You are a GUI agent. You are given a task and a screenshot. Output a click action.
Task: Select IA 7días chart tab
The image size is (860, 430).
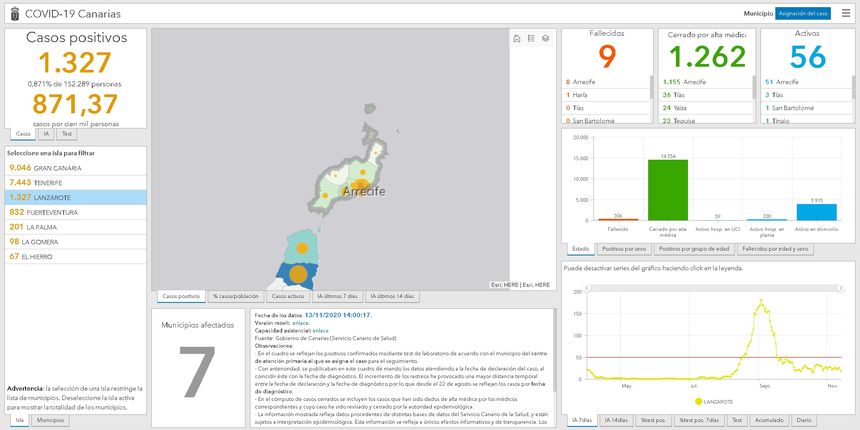tap(582, 421)
